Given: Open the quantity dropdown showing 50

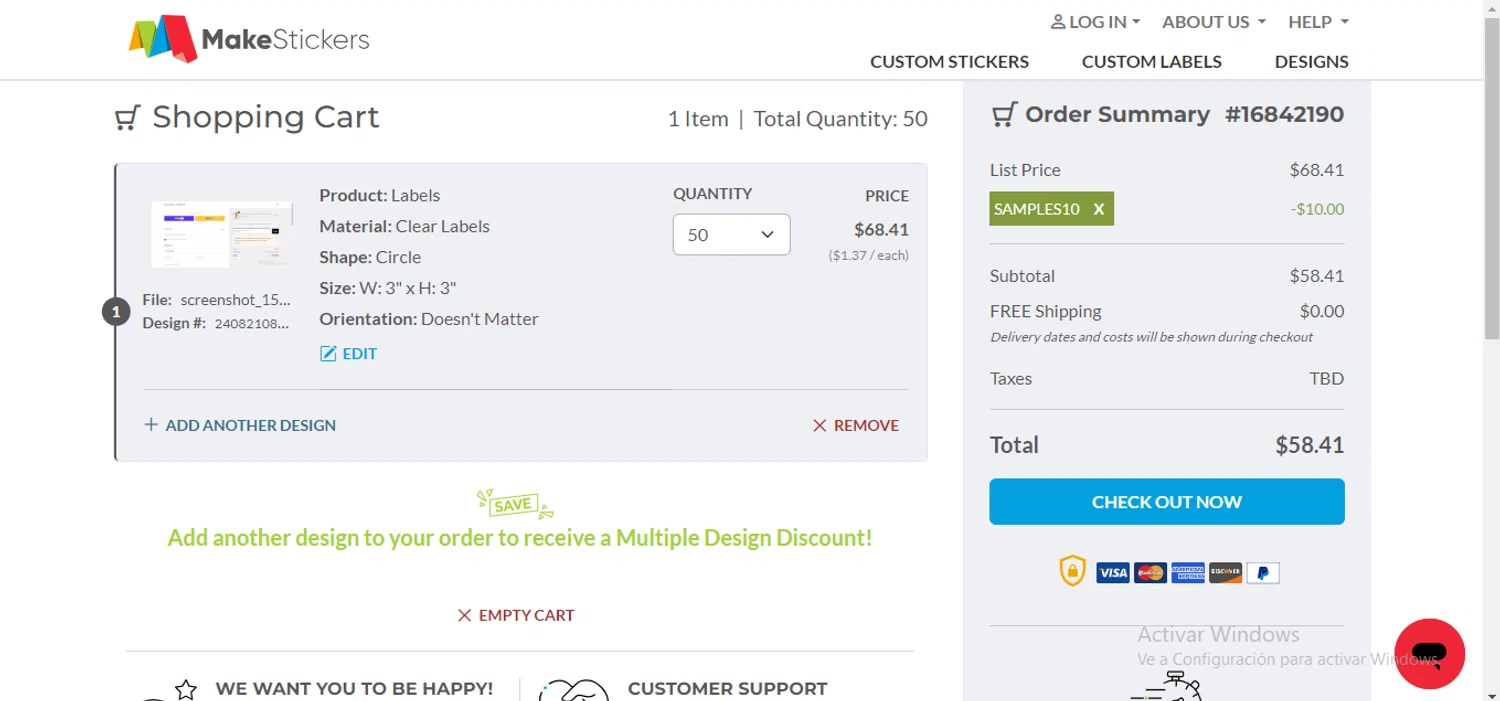Looking at the screenshot, I should click(x=731, y=235).
